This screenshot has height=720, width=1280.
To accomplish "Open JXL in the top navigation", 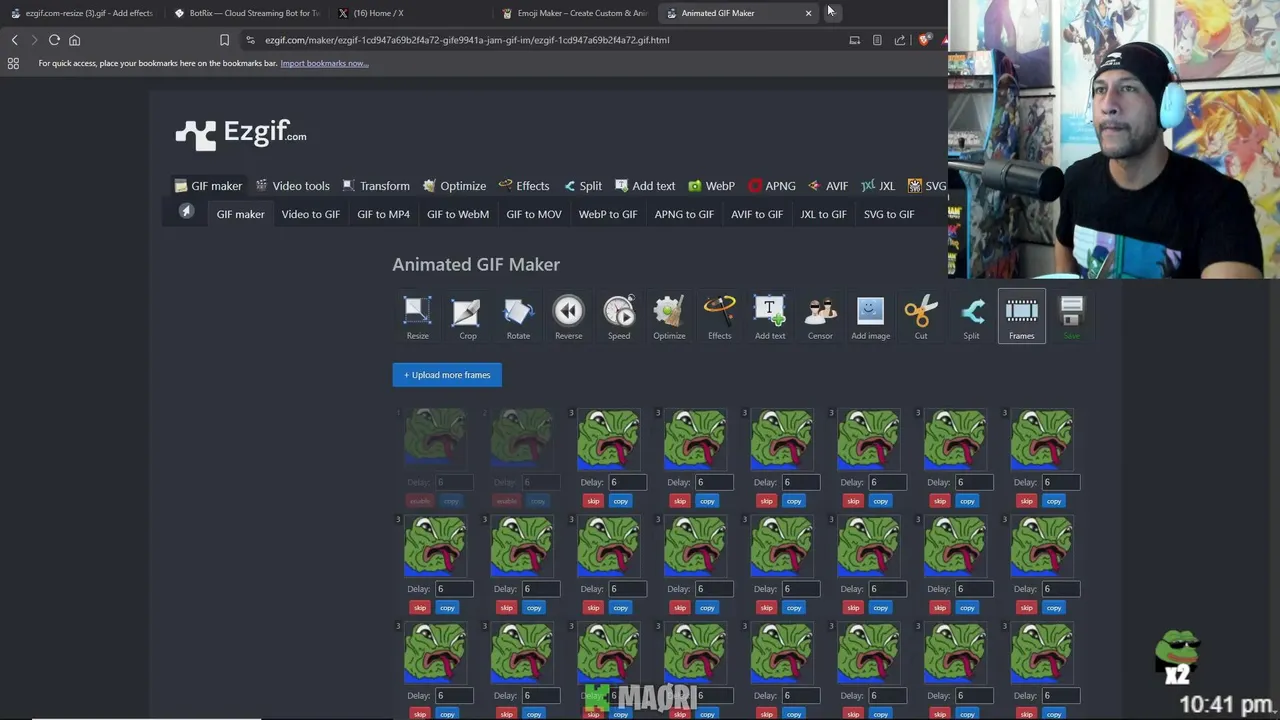I will pos(878,186).
